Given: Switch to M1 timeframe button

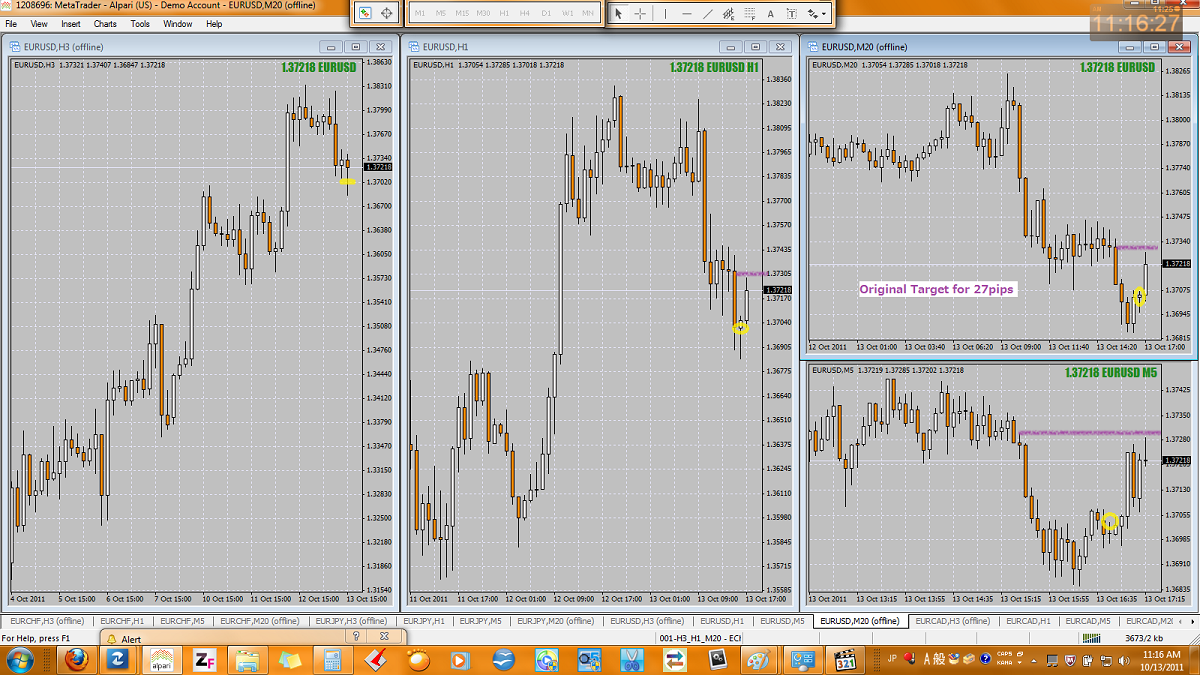Looking at the screenshot, I should pyautogui.click(x=419, y=14).
